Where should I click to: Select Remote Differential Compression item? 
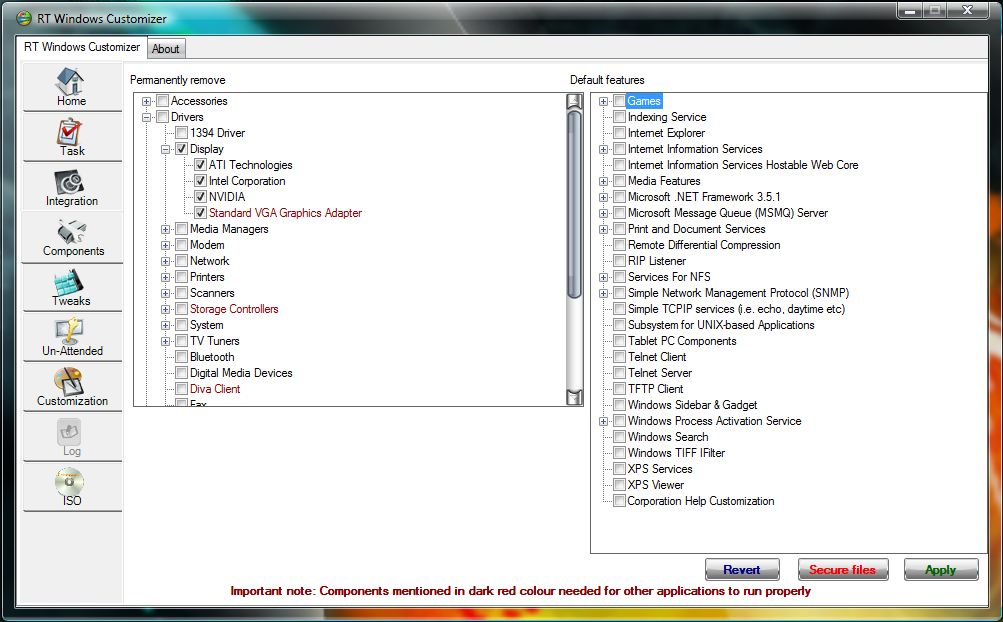[704, 244]
